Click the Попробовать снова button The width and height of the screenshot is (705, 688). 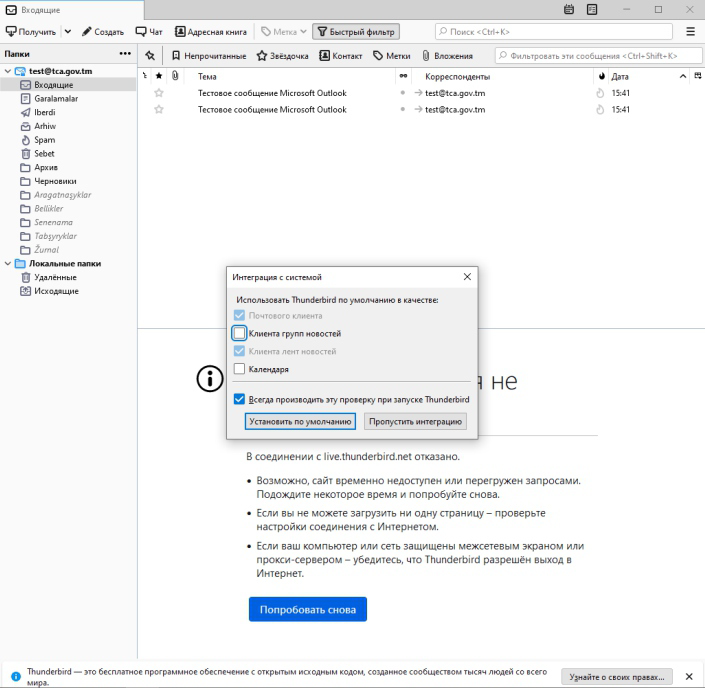tap(308, 609)
